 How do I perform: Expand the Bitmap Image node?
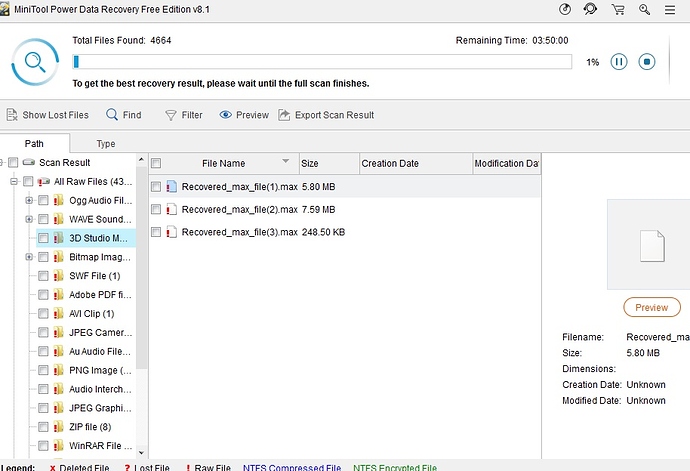coord(29,257)
